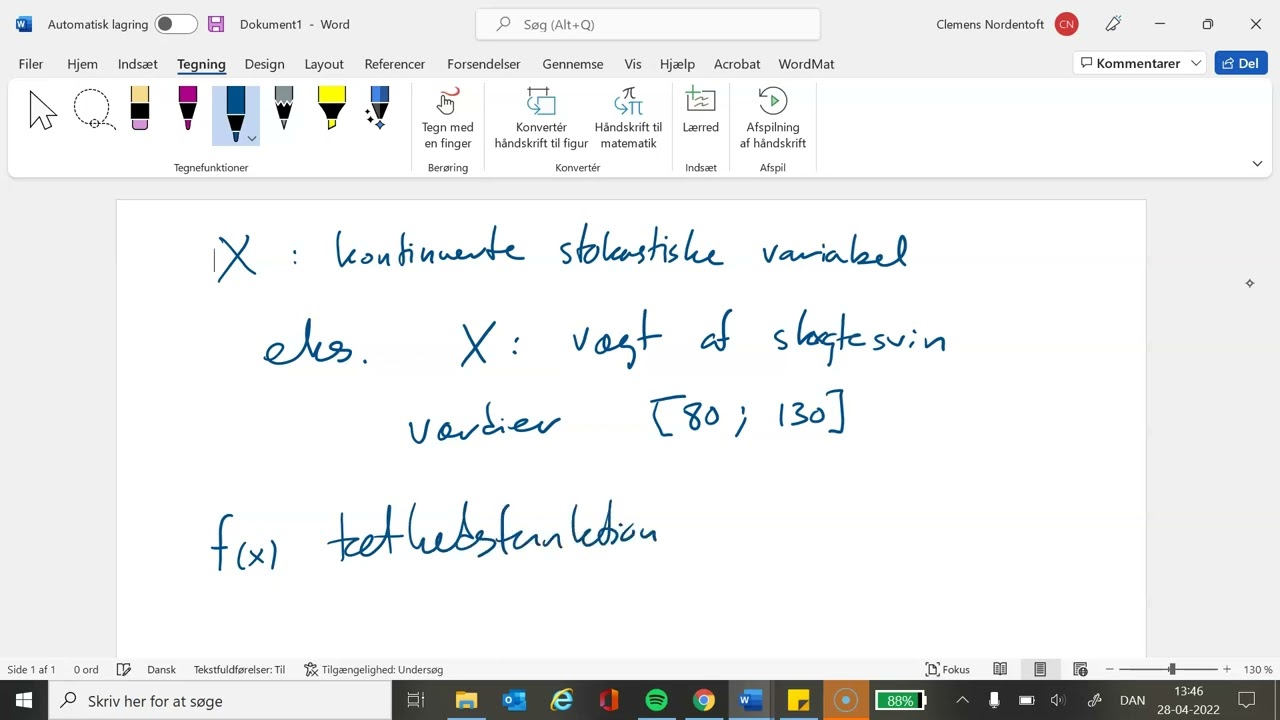Choose the gray pencil tool
Viewport: 1280px width, 720px height.
(284, 108)
